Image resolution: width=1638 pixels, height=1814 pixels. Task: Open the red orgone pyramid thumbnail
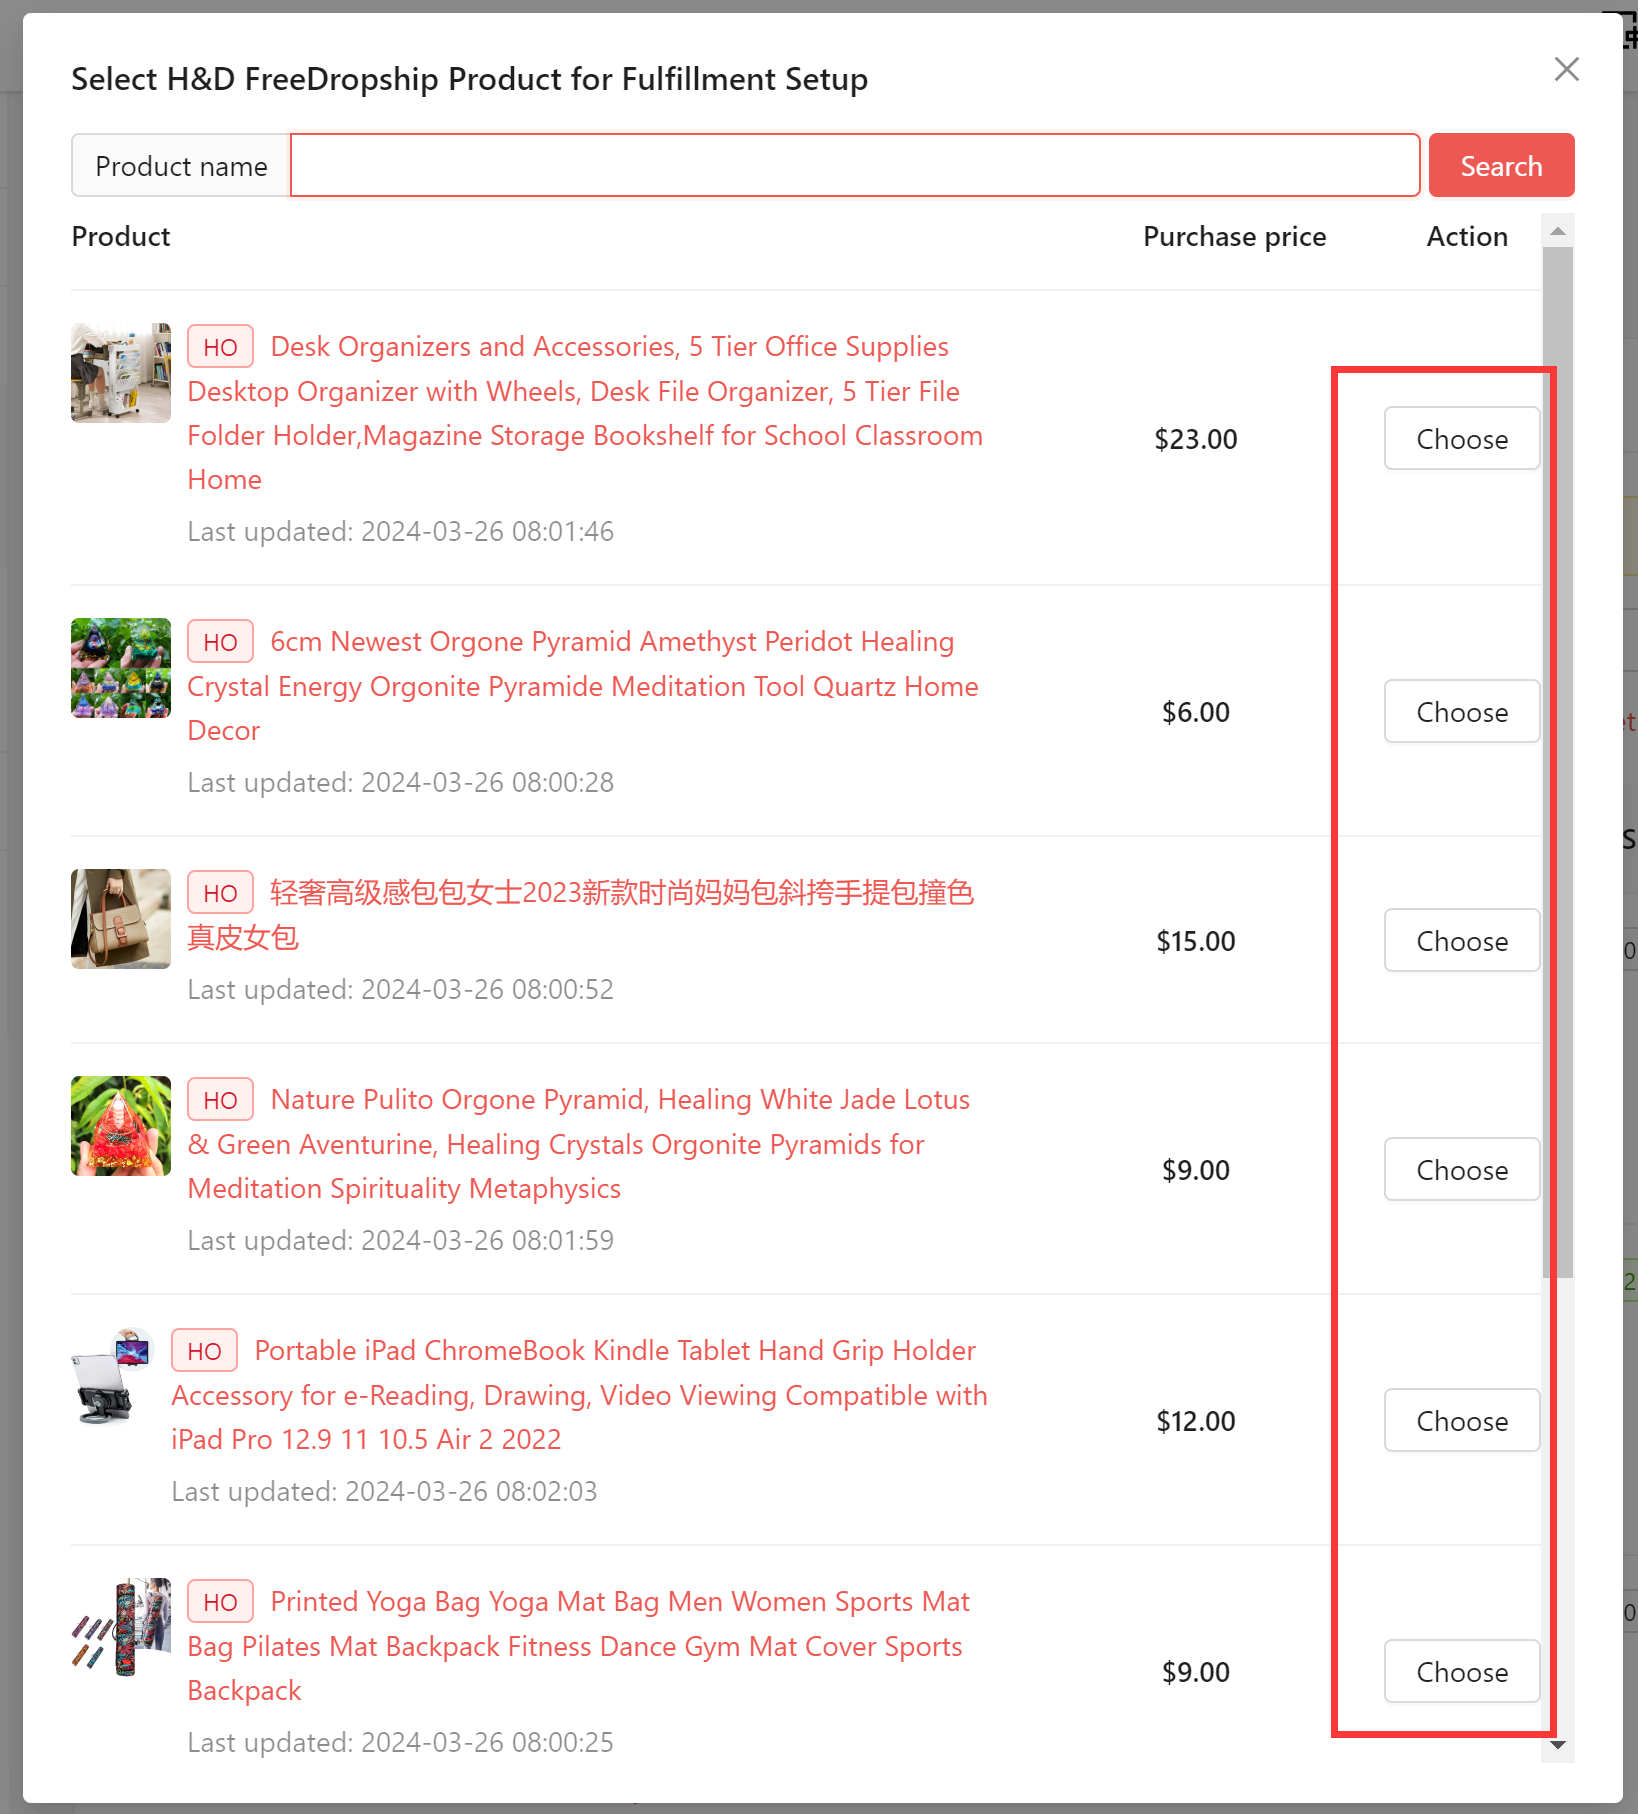121,1126
